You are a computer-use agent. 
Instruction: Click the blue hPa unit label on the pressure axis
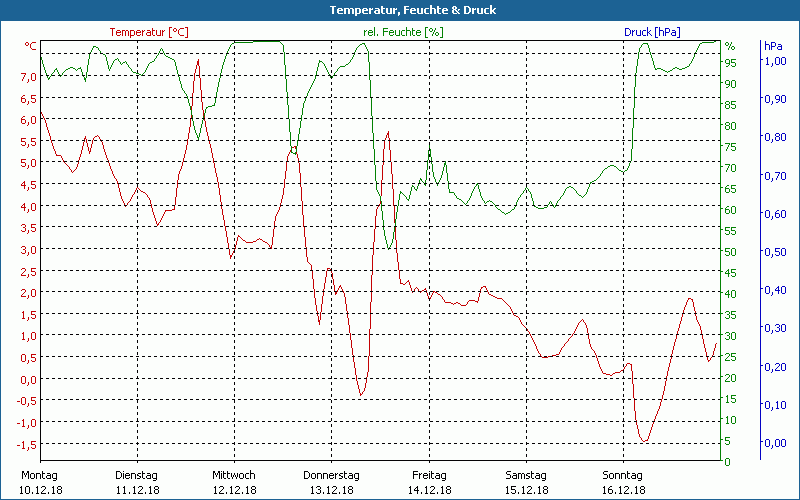tap(773, 46)
